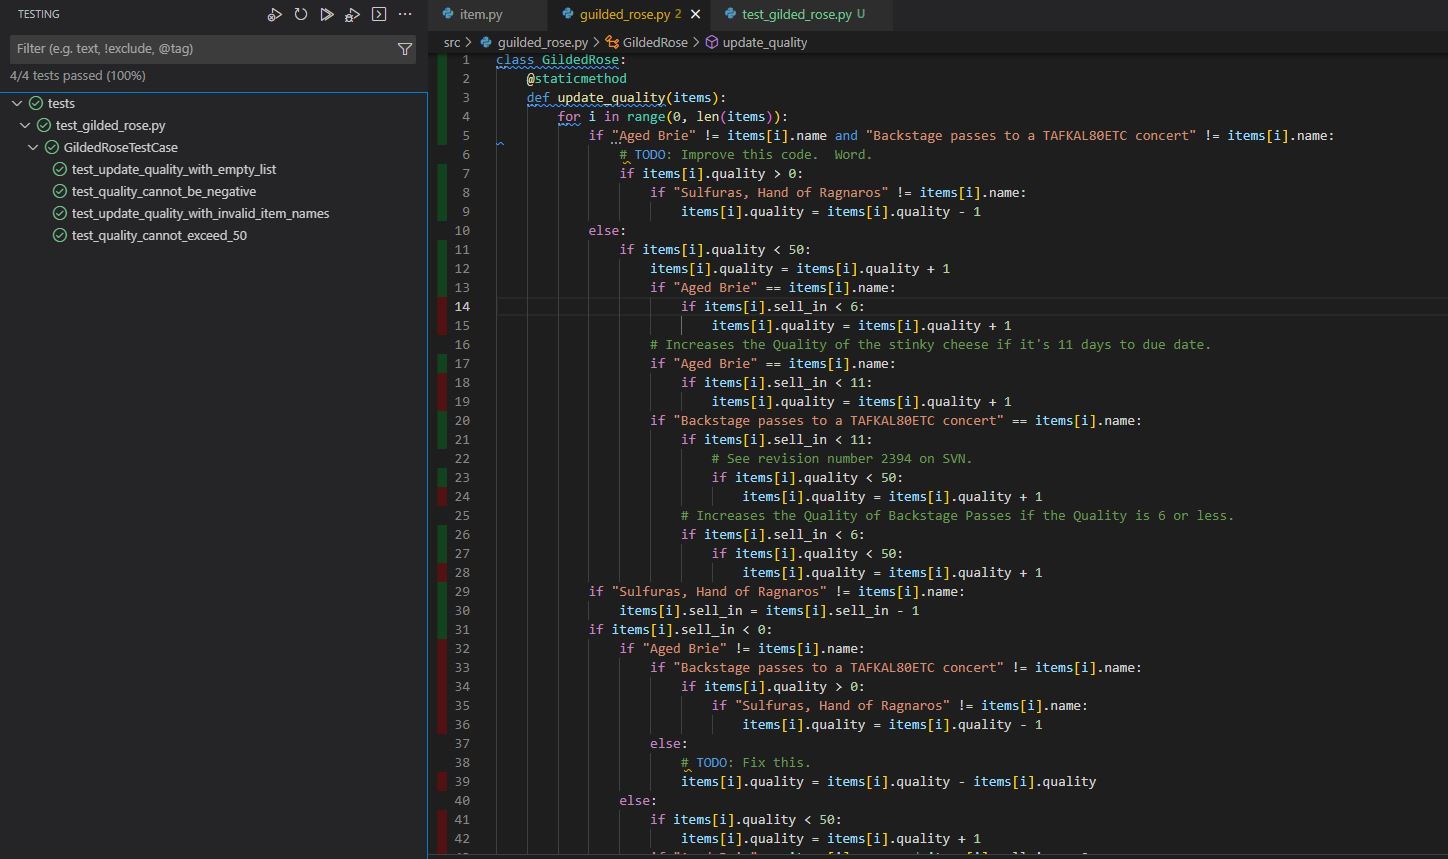Click the filter funnel icon
Screen dimensions: 1448x859
[x=405, y=49]
